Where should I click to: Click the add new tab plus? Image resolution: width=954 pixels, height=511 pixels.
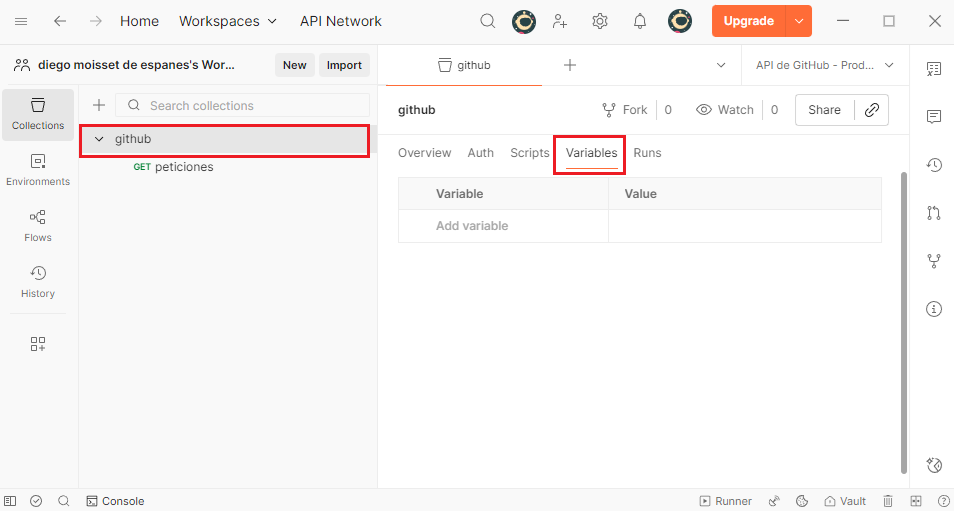[x=570, y=65]
